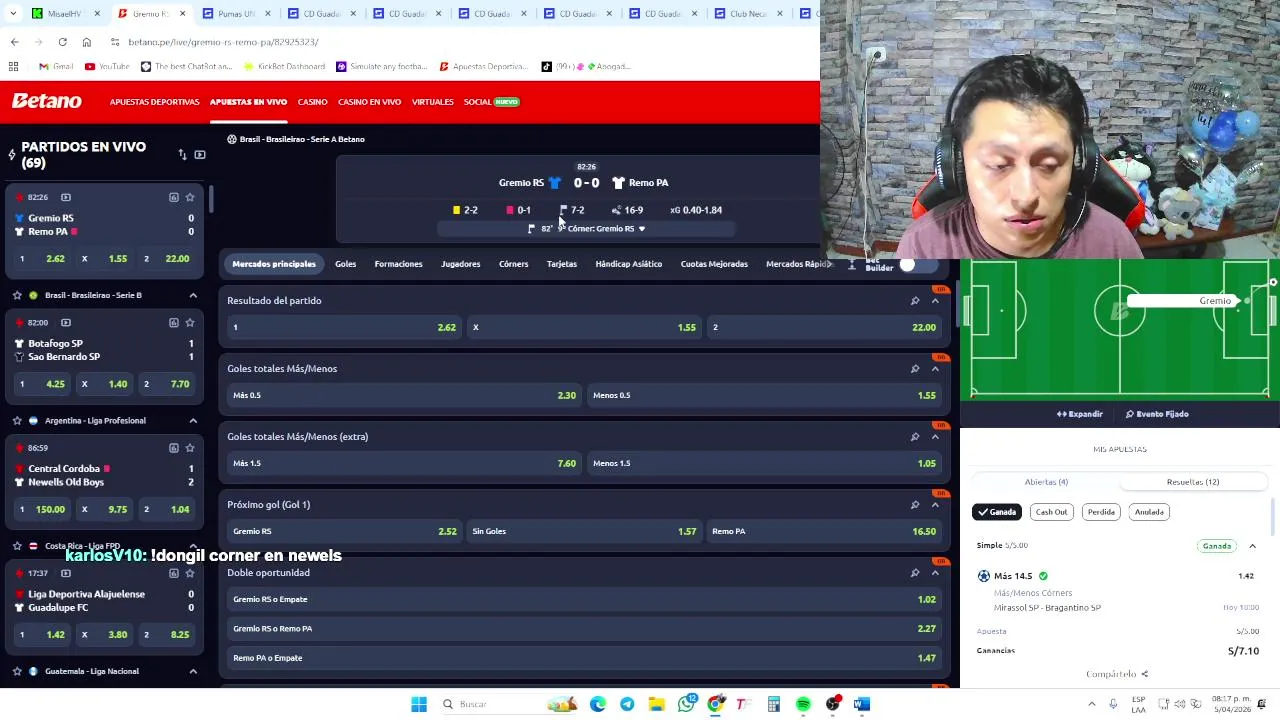Pin the Resultado del partido market
The height and width of the screenshot is (720, 1280).
pyautogui.click(x=914, y=300)
